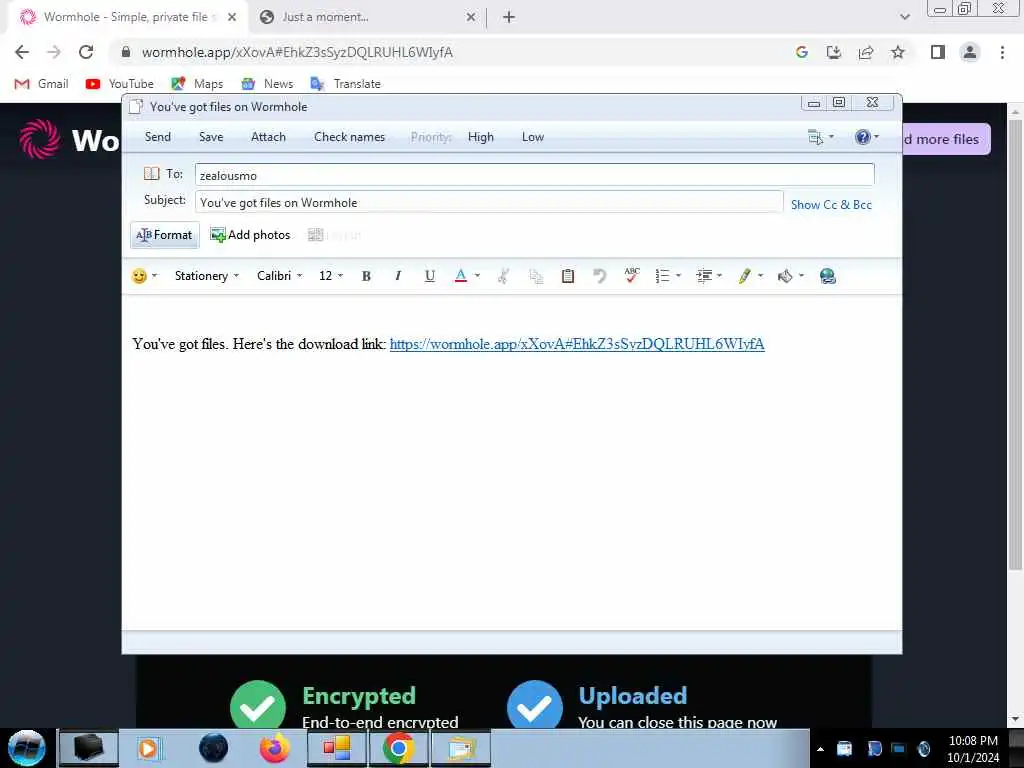Image resolution: width=1024 pixels, height=768 pixels.
Task: Open Gmail bookmark
Action: pos(41,84)
